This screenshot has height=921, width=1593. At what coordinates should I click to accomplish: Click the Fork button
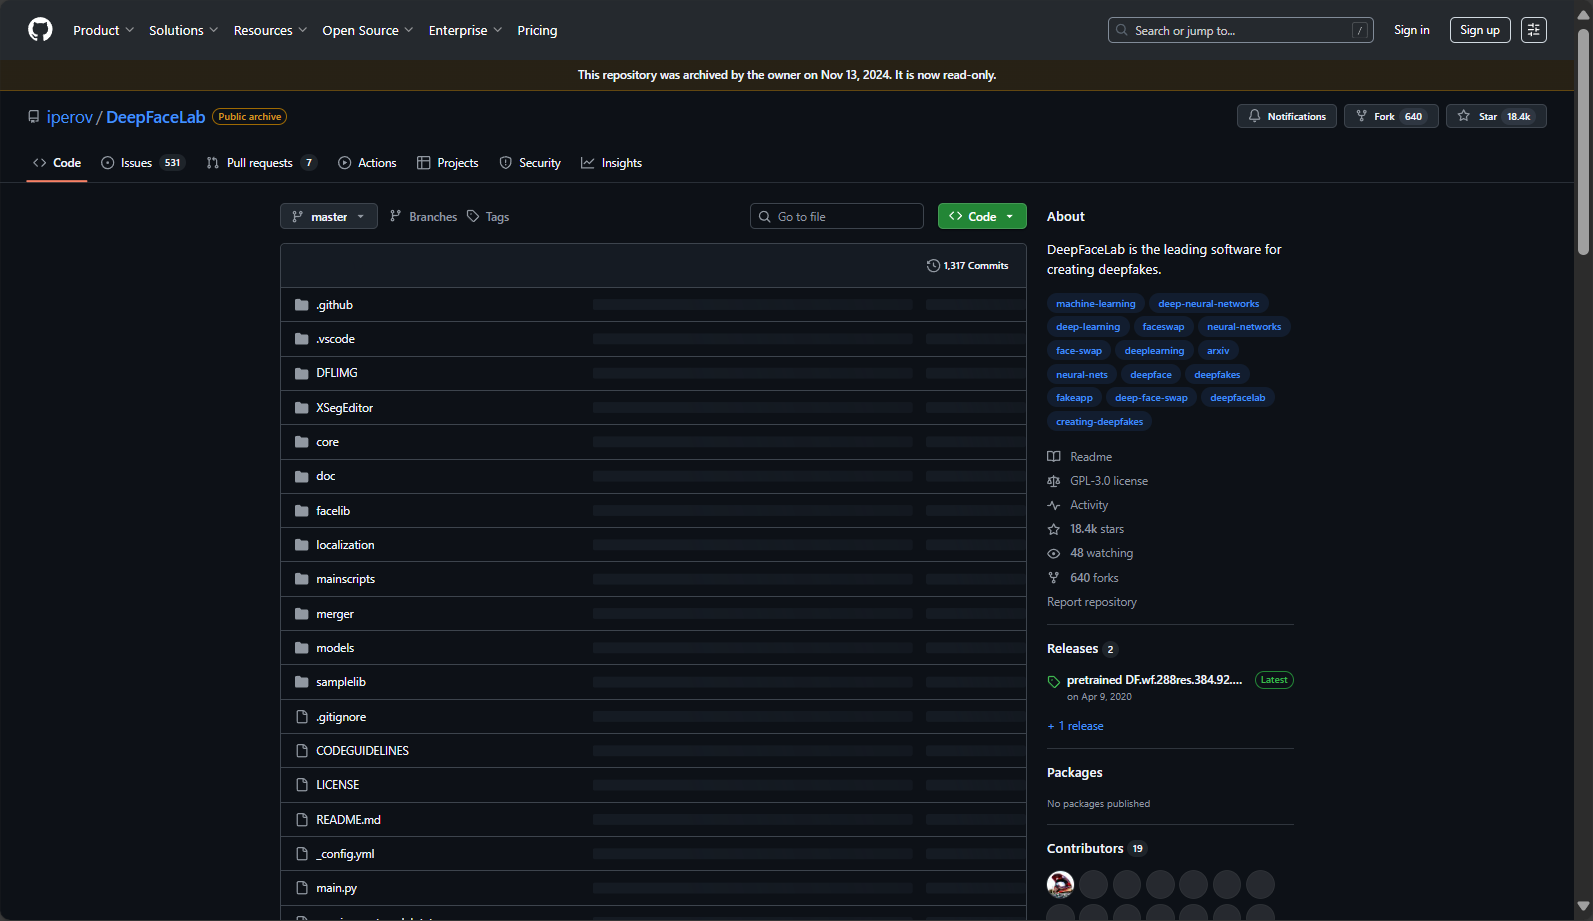(1390, 116)
